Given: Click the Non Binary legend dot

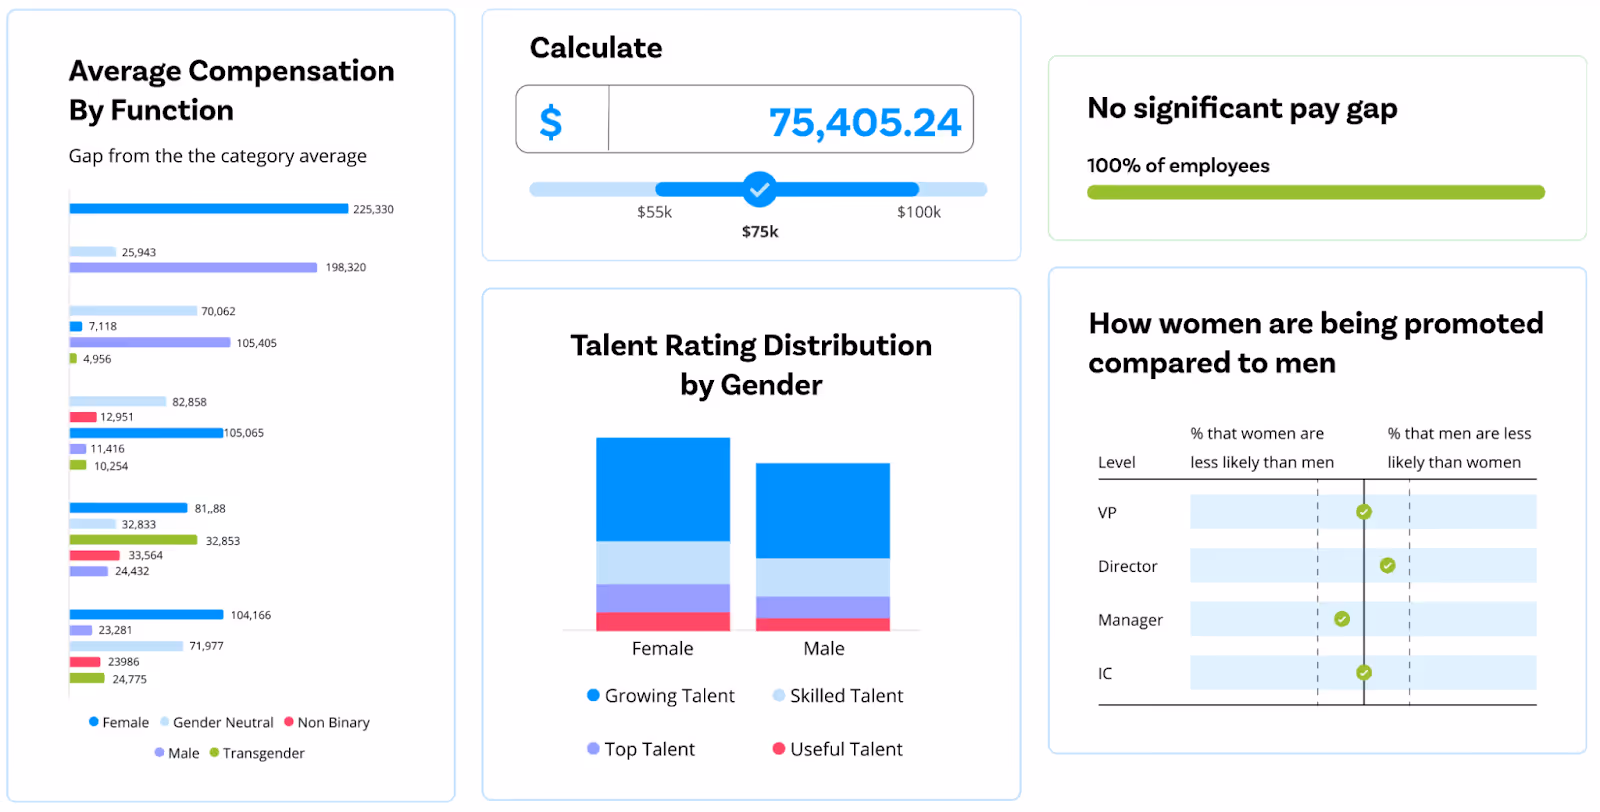Looking at the screenshot, I should pyautogui.click(x=292, y=721).
